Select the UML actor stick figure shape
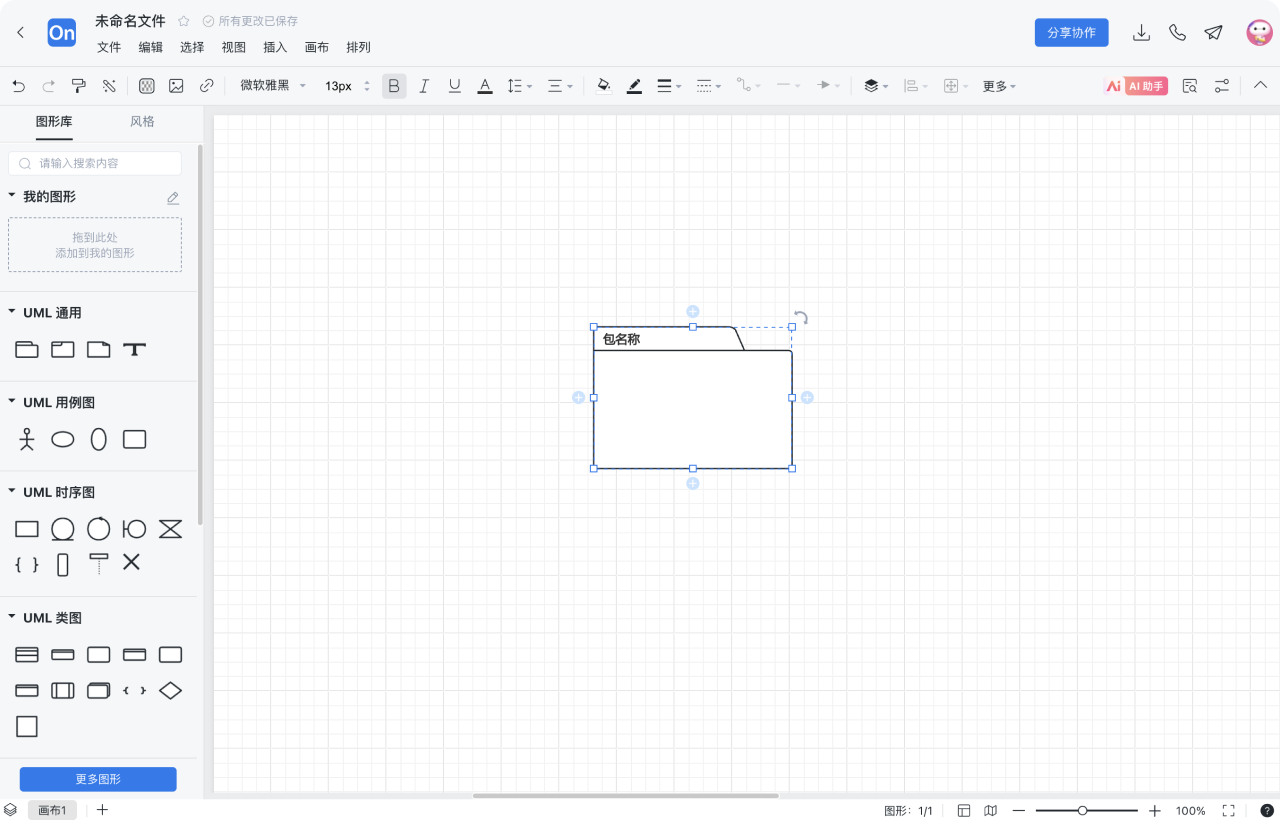 [x=27, y=439]
